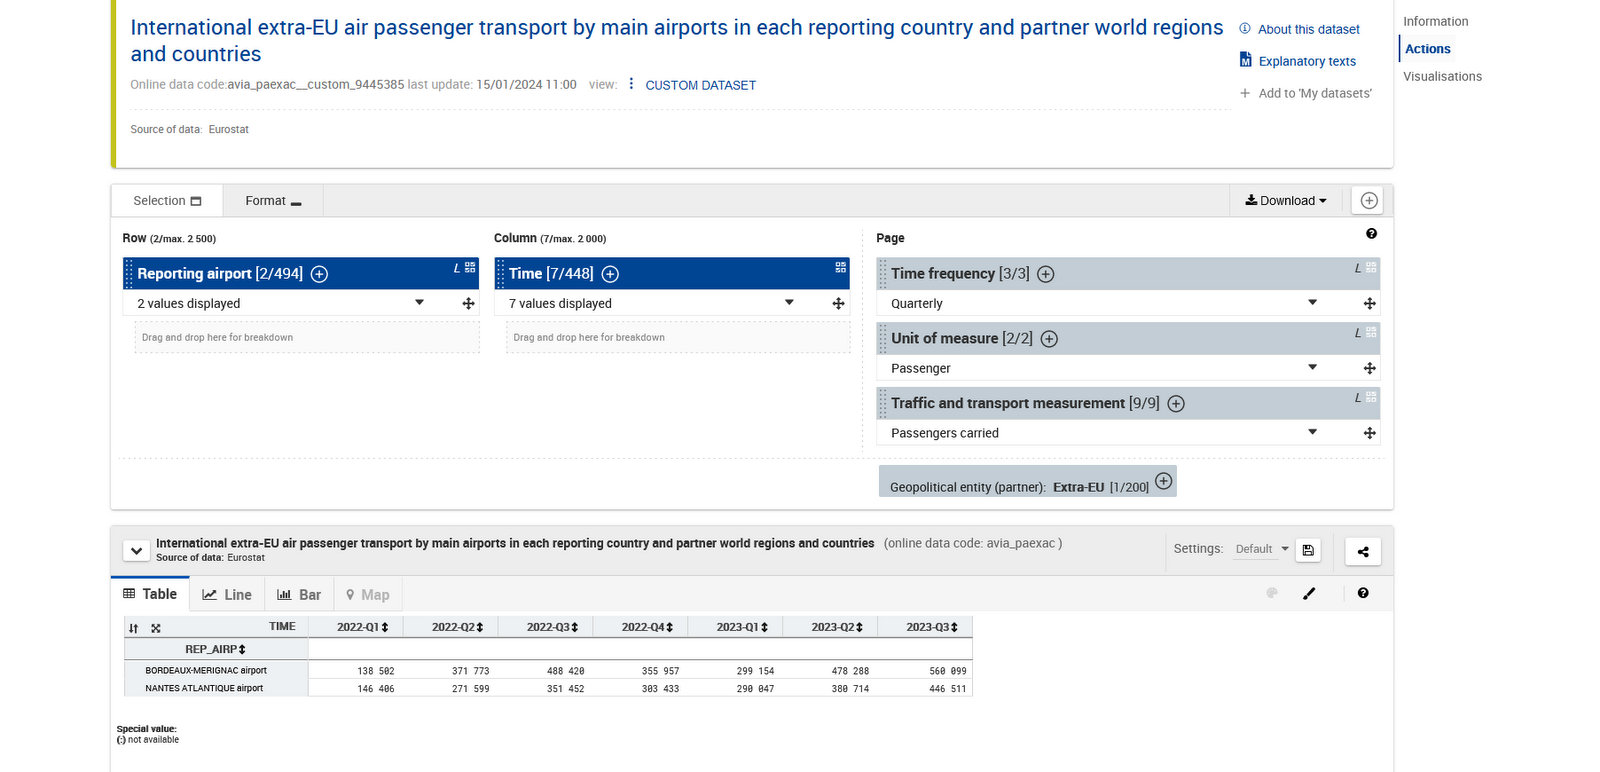Go to Information in the side navigation
The image size is (1600, 772).
click(1436, 21)
